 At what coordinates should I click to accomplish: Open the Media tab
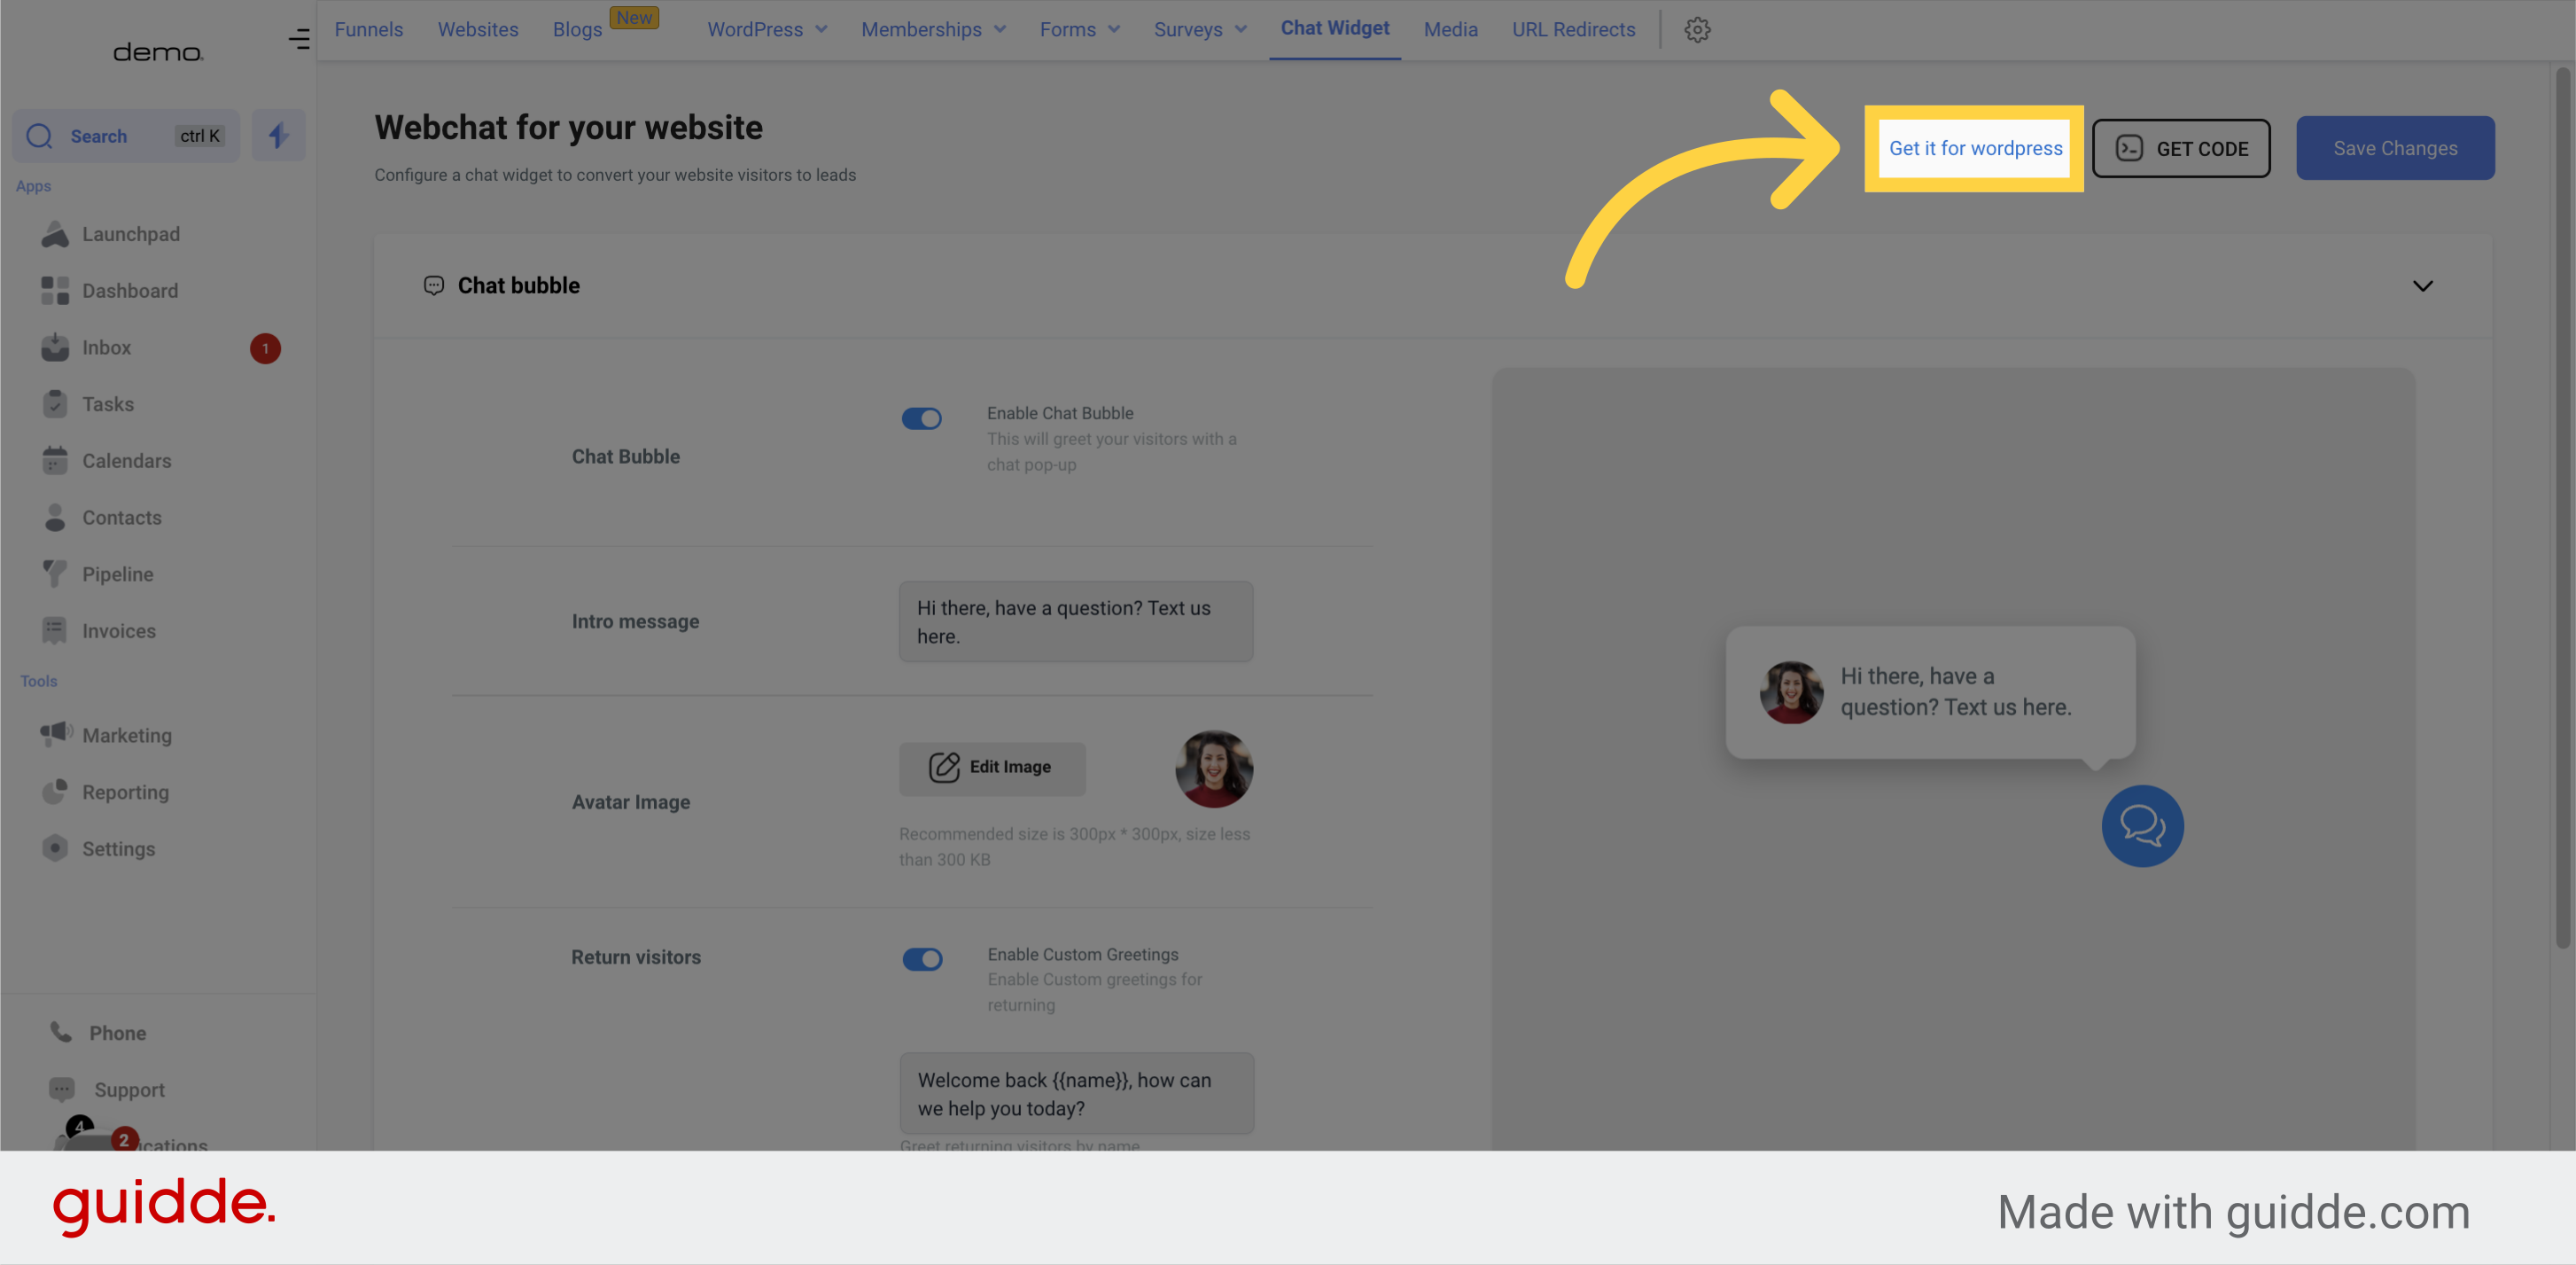tap(1450, 30)
